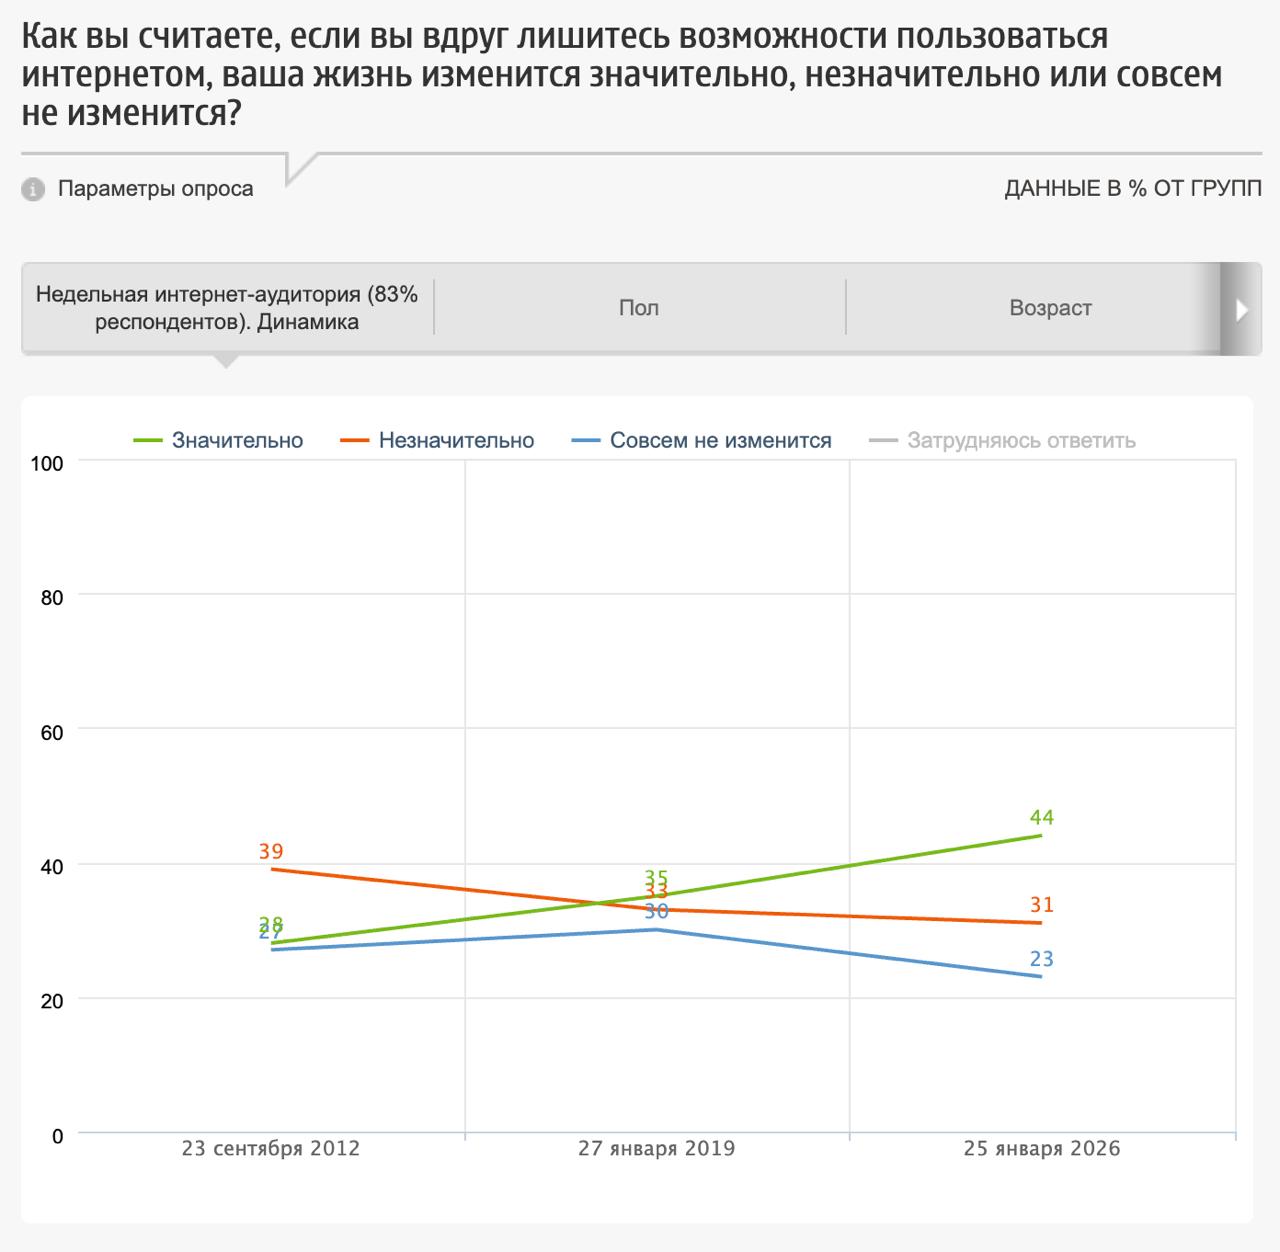
Task: Click the blue 23 data point
Action: (x=1041, y=977)
